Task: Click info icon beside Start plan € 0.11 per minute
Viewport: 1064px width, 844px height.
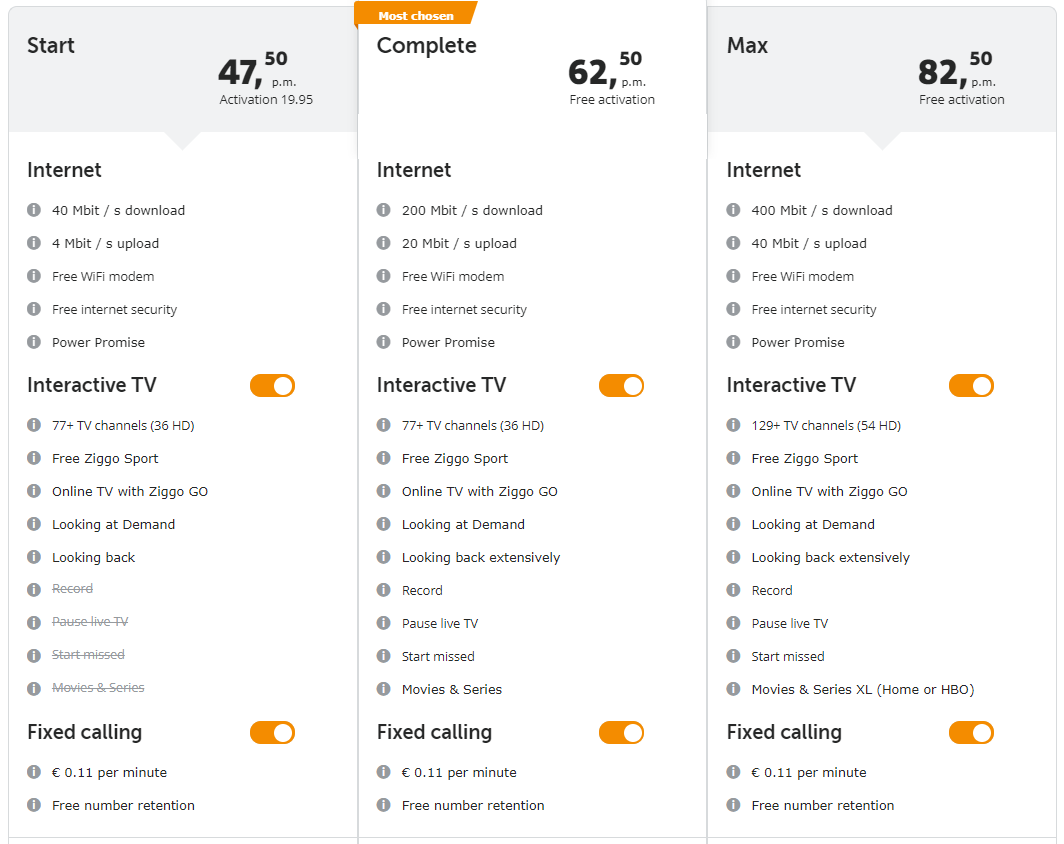Action: tap(34, 772)
